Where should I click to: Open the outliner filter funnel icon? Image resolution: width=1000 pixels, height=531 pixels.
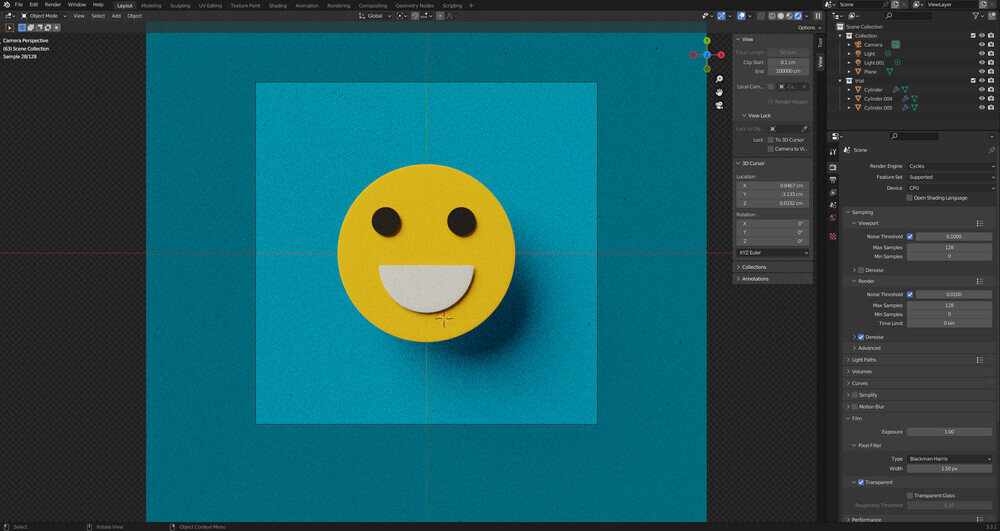tap(976, 16)
